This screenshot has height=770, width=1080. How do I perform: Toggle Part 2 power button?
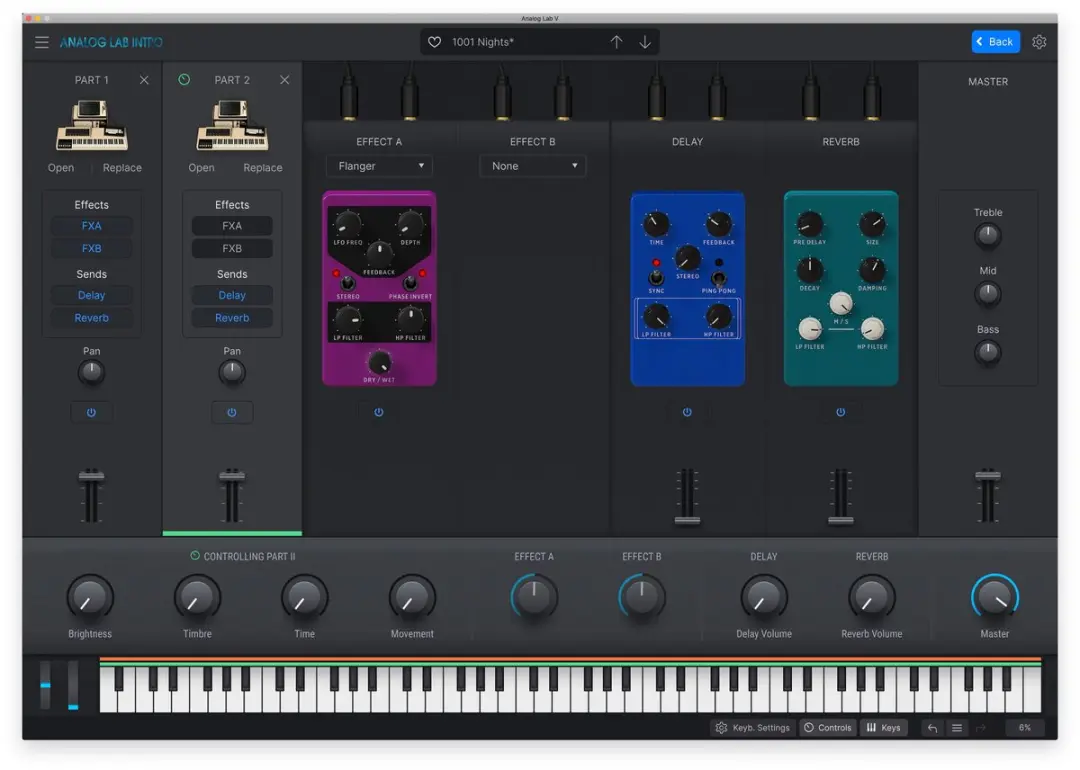click(x=231, y=413)
